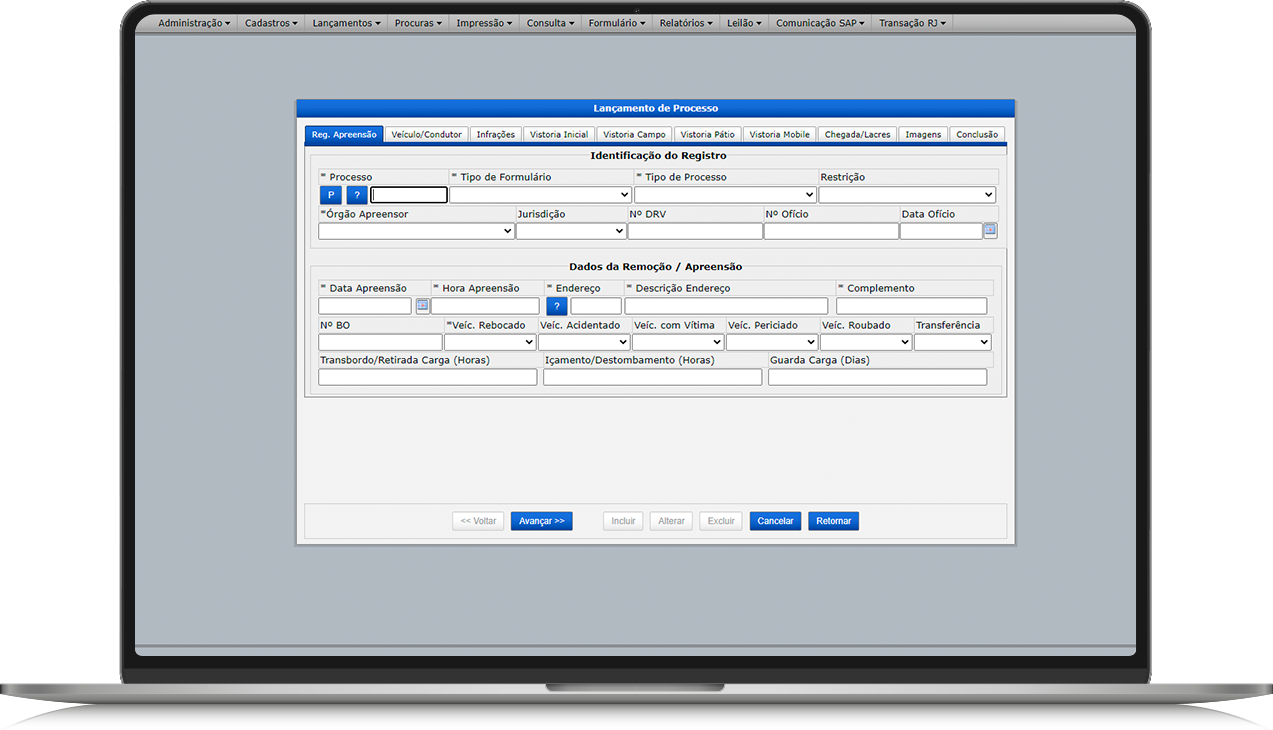Click the Descrição Endereço input field
Image resolution: width=1273 pixels, height=730 pixels.
coord(726,306)
